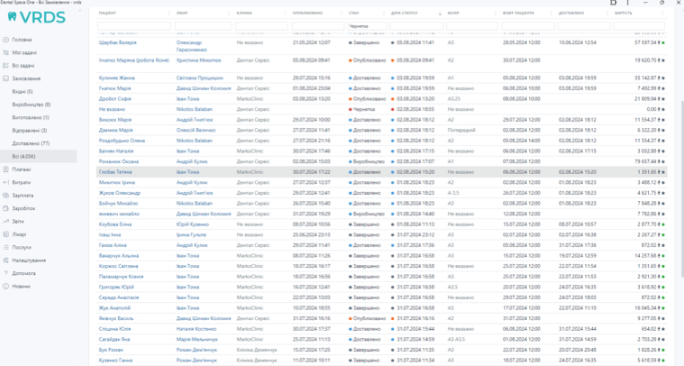Open patient Середа Анастасія order
The height and width of the screenshot is (366, 684).
pyautogui.click(x=119, y=298)
